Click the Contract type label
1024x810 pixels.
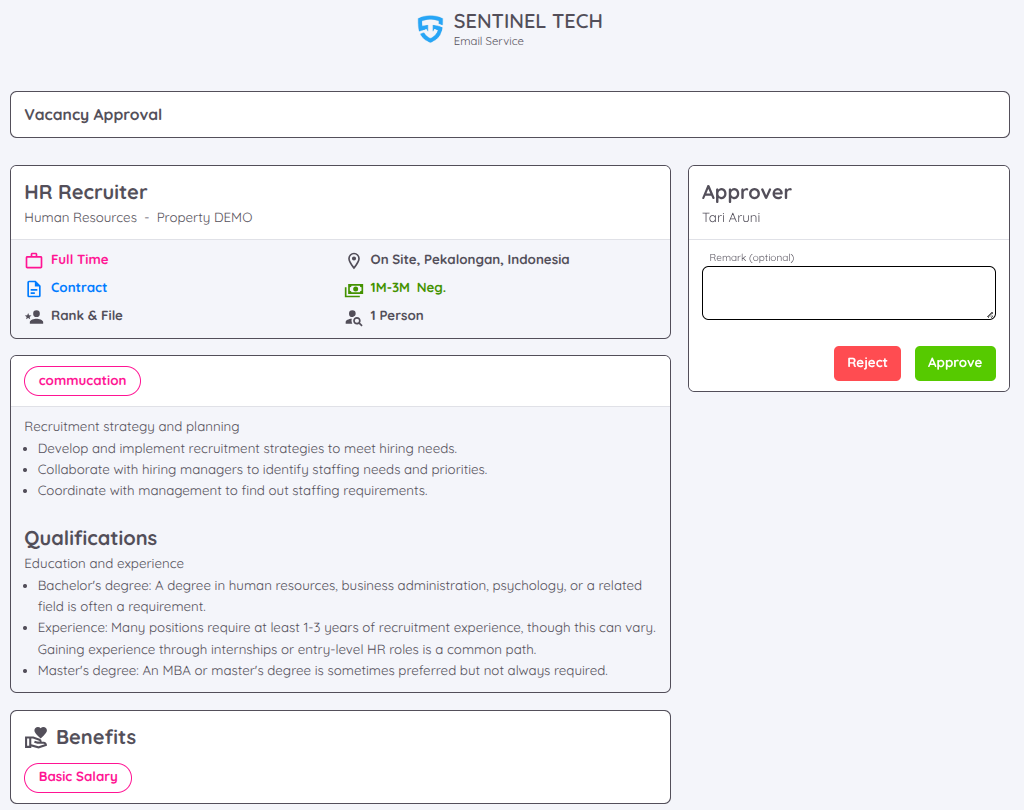(79, 288)
